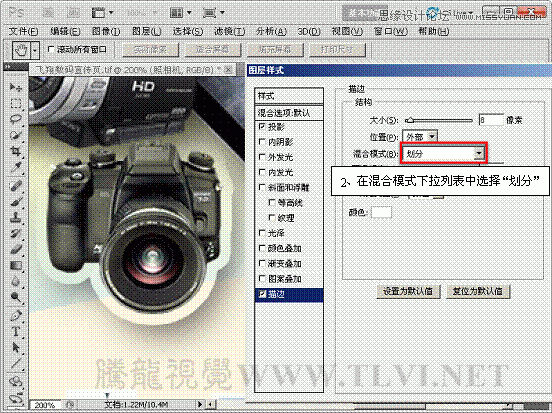
Task: Select the Dodge tool
Action: click(x=15, y=298)
